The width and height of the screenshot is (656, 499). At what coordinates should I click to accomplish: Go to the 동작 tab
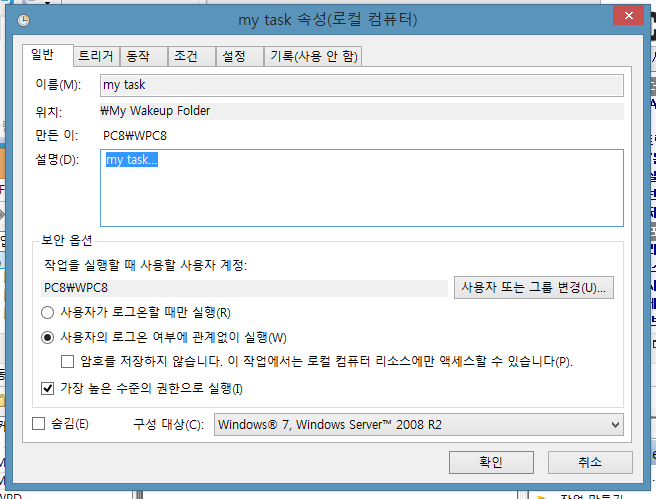142,56
